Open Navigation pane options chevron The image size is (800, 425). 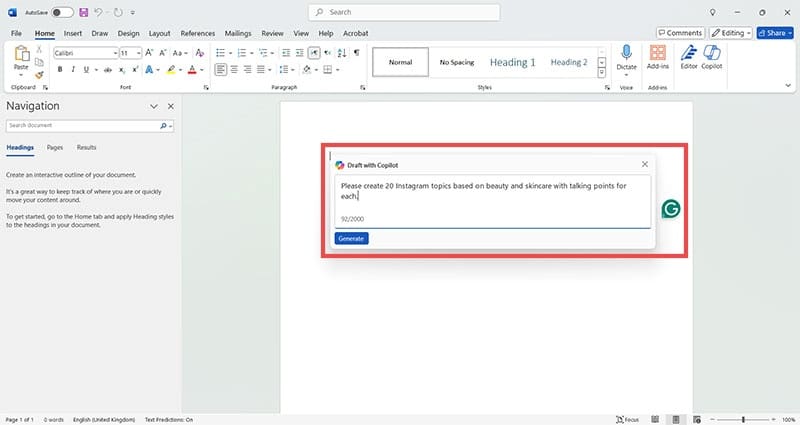[154, 106]
